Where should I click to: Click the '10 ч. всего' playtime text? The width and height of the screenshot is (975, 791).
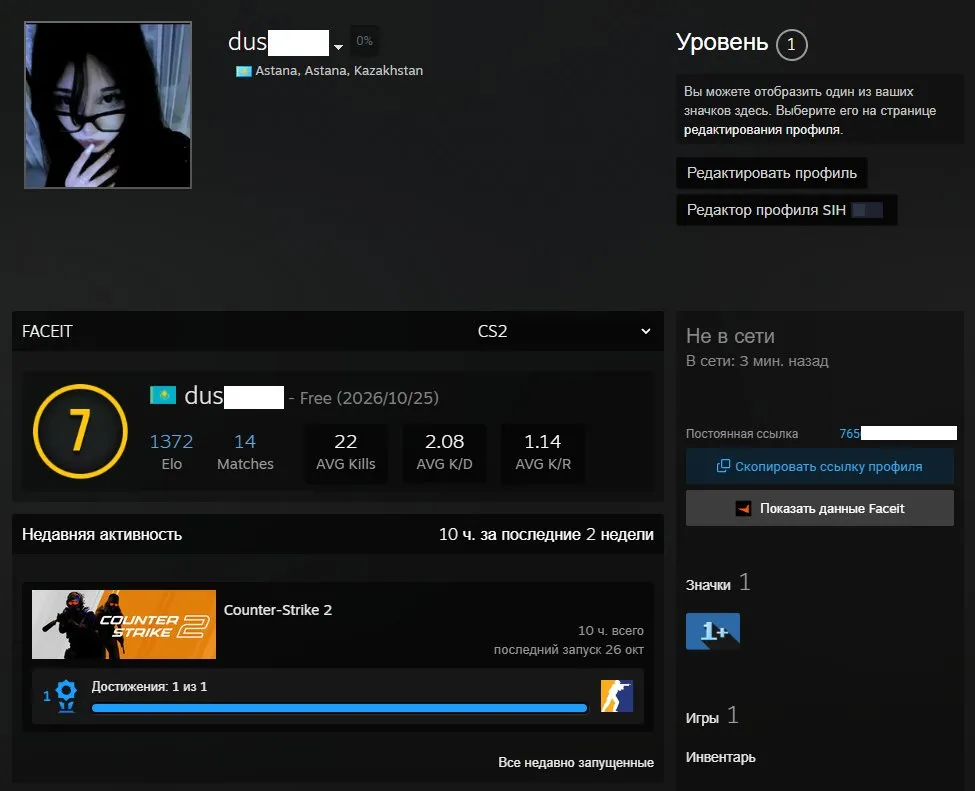pos(611,631)
